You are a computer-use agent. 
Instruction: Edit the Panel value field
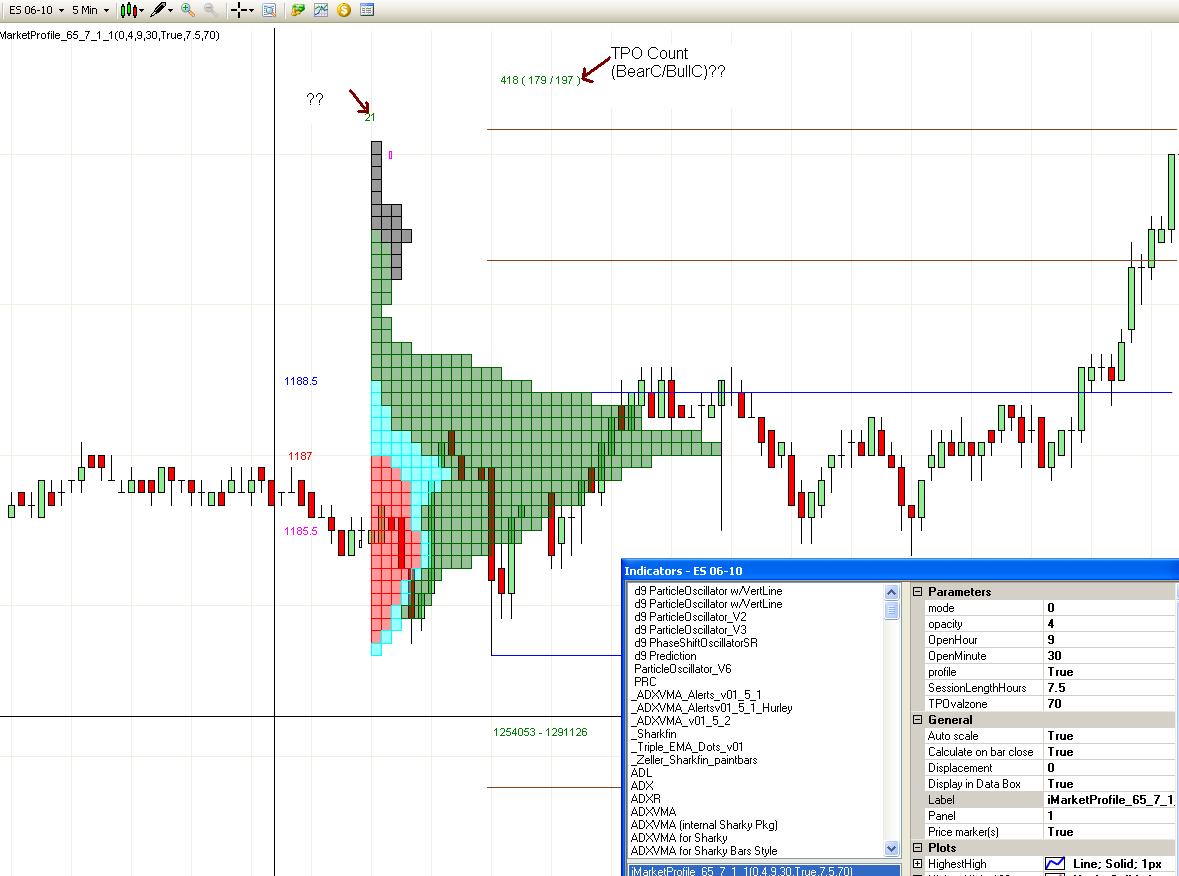click(x=1109, y=816)
